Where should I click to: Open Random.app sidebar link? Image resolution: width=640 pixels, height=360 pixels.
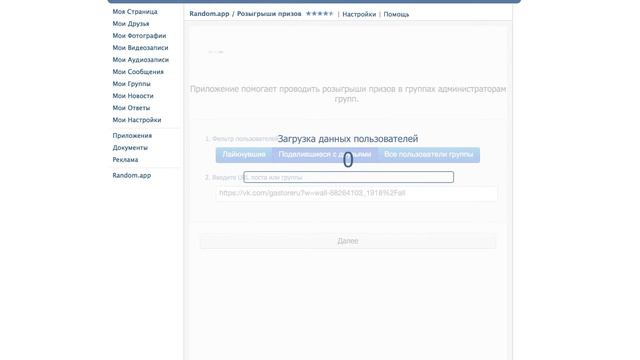pyautogui.click(x=131, y=176)
